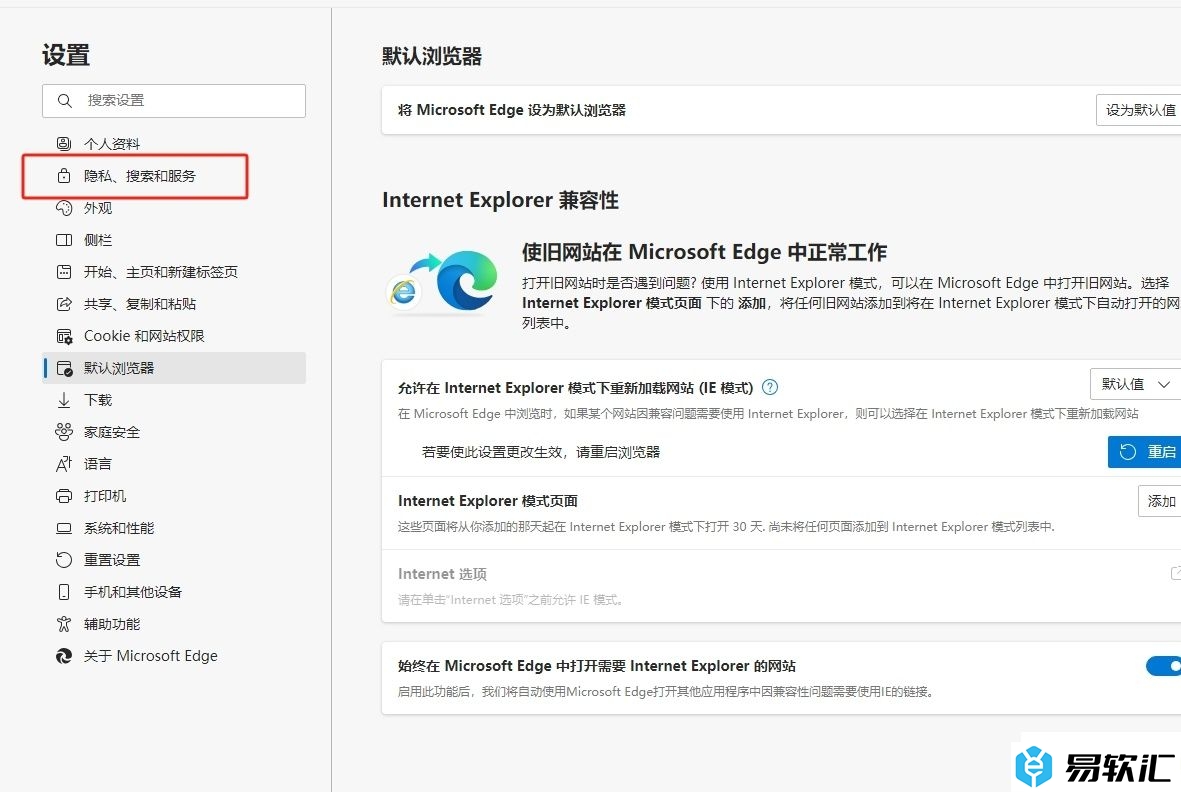
Task: Focus the 搜索设置 search field
Action: click(174, 100)
